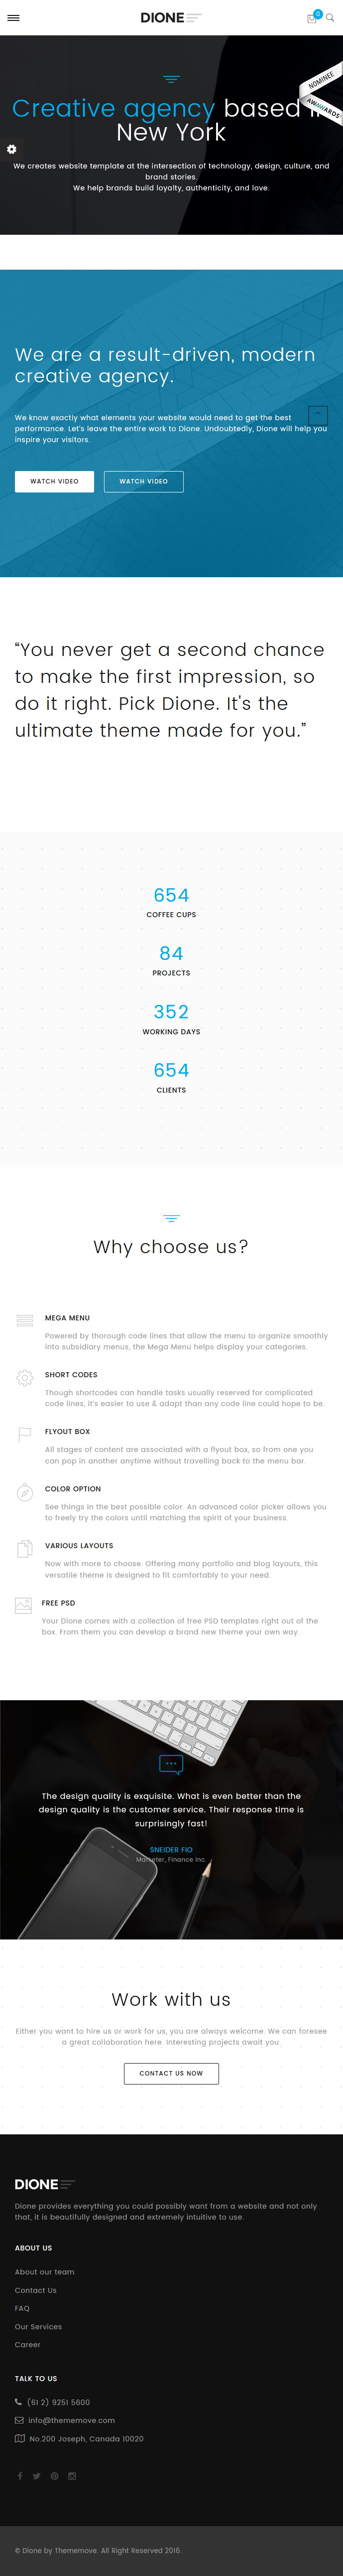Open the search magnifier icon
This screenshot has height=2576, width=343.
[x=330, y=18]
